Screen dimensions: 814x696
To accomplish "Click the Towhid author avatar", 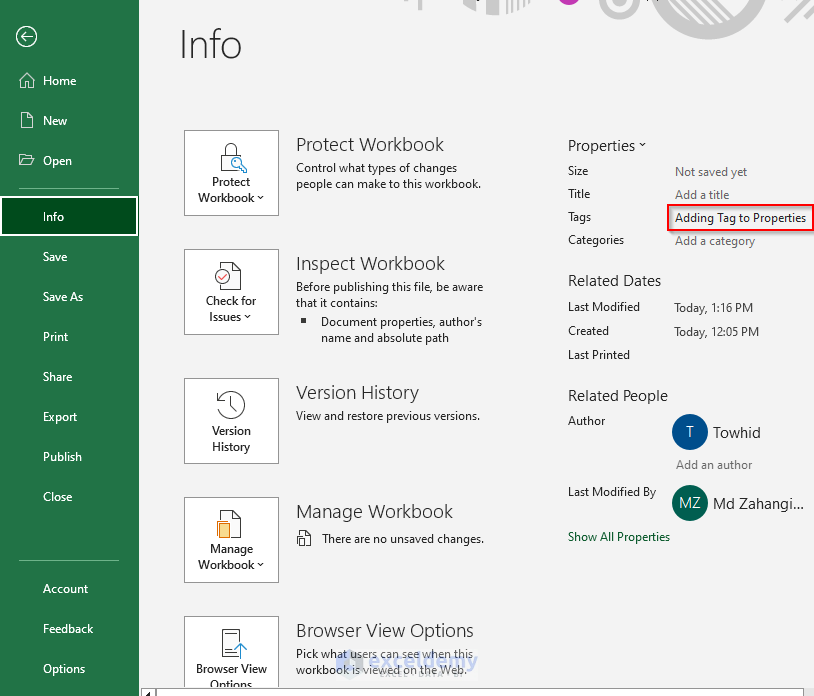I will (x=690, y=432).
